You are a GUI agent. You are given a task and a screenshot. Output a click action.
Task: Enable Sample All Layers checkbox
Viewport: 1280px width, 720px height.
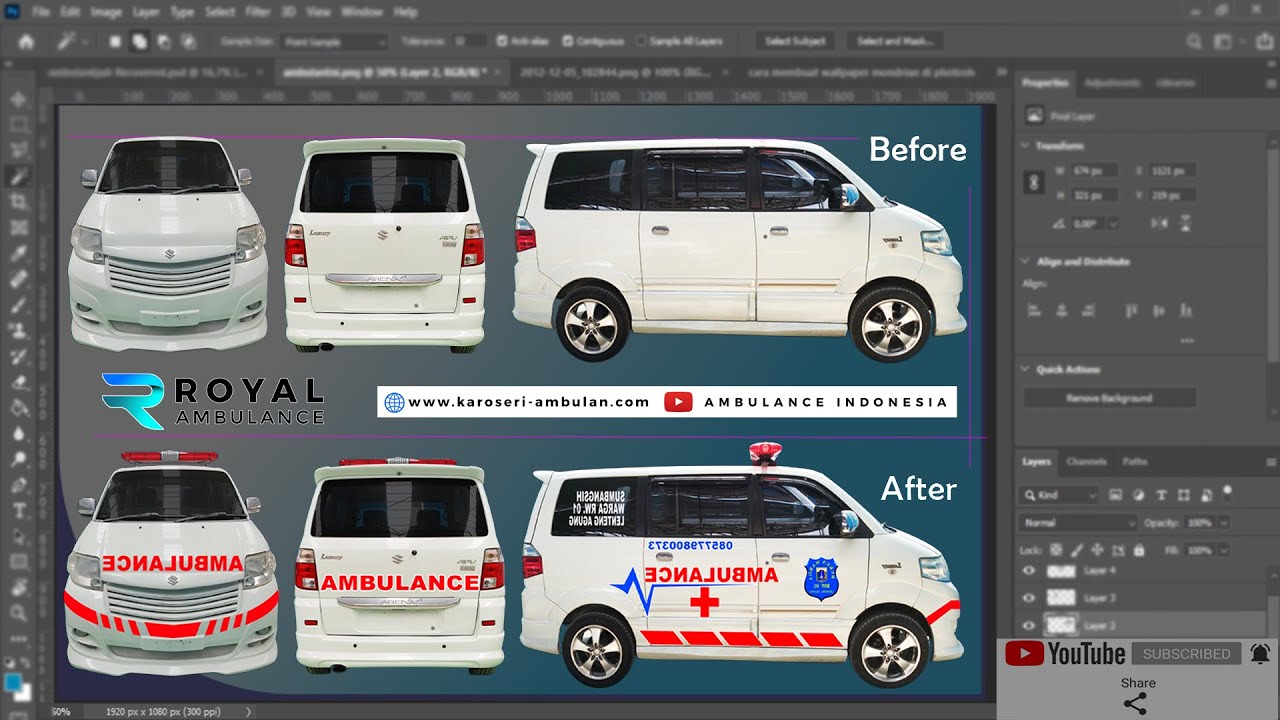point(641,42)
